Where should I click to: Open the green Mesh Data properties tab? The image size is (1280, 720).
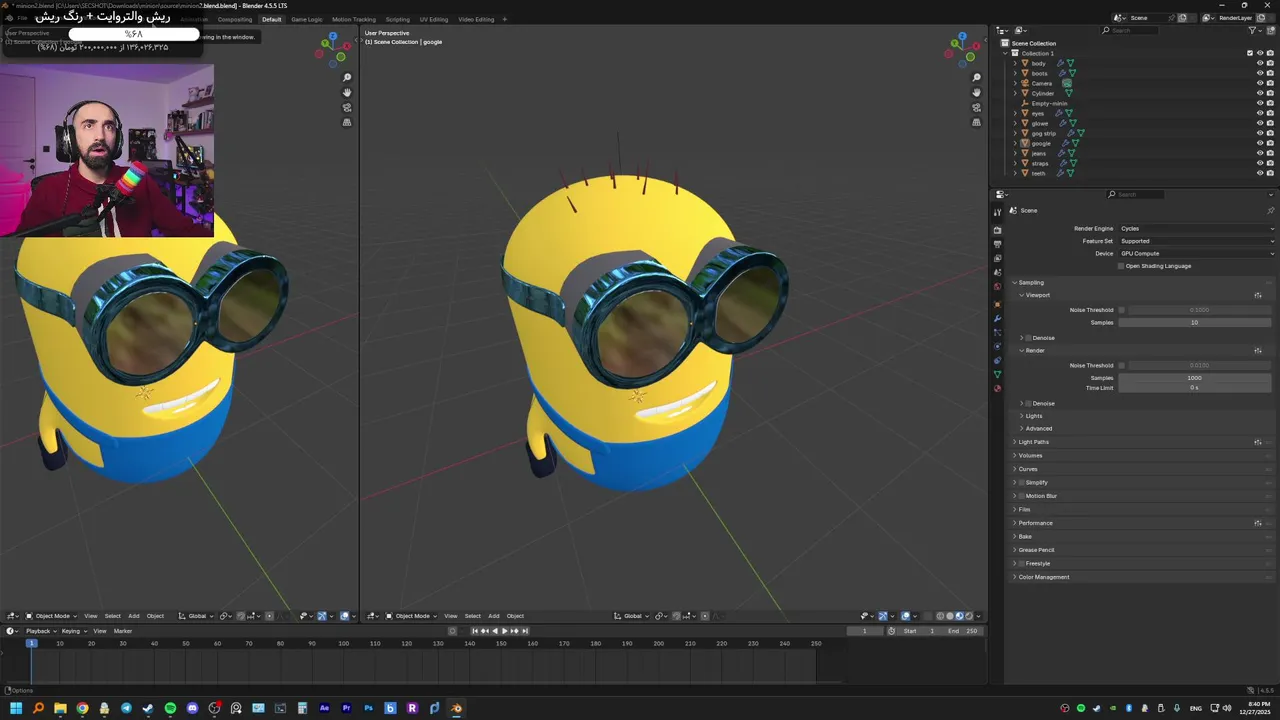997,374
